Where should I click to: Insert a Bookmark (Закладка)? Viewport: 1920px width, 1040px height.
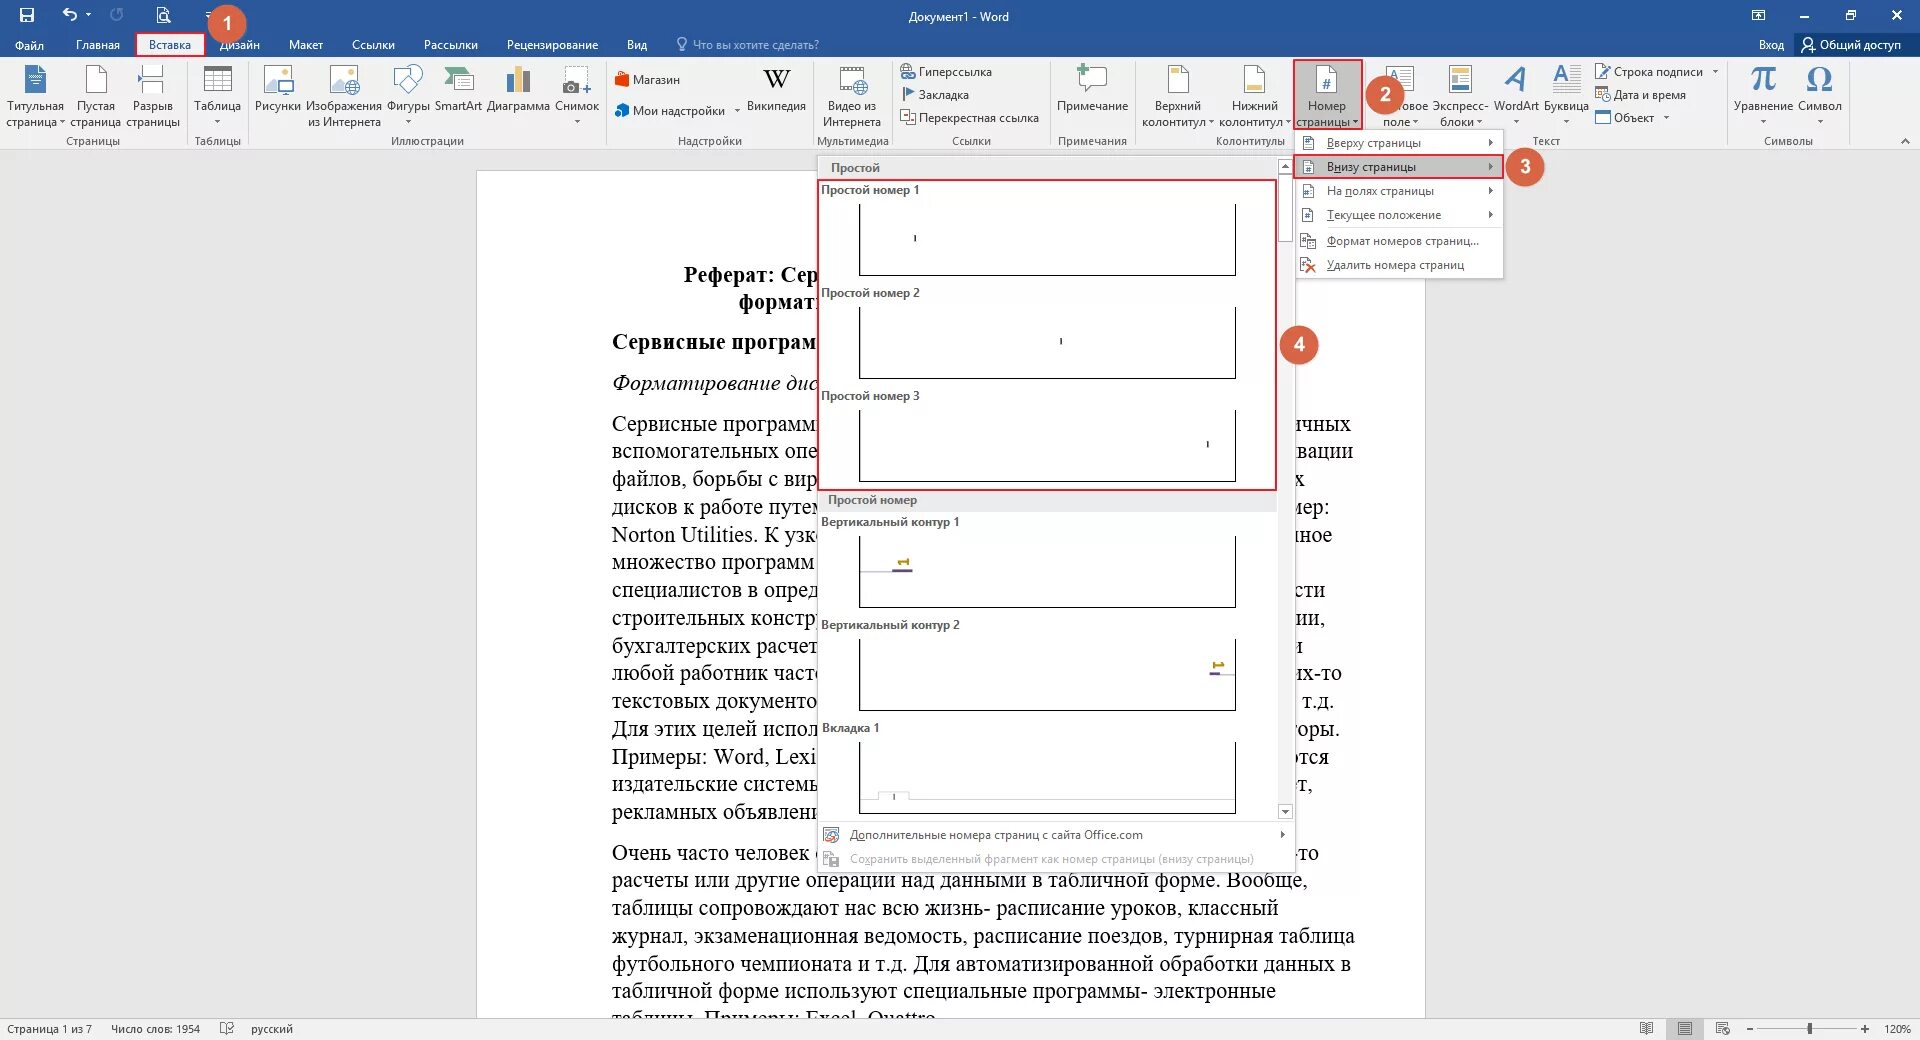pyautogui.click(x=935, y=95)
